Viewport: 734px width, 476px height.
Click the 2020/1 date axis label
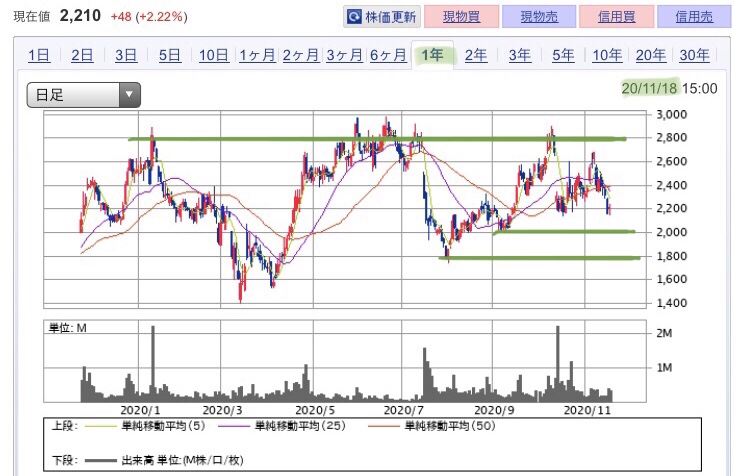pos(140,410)
